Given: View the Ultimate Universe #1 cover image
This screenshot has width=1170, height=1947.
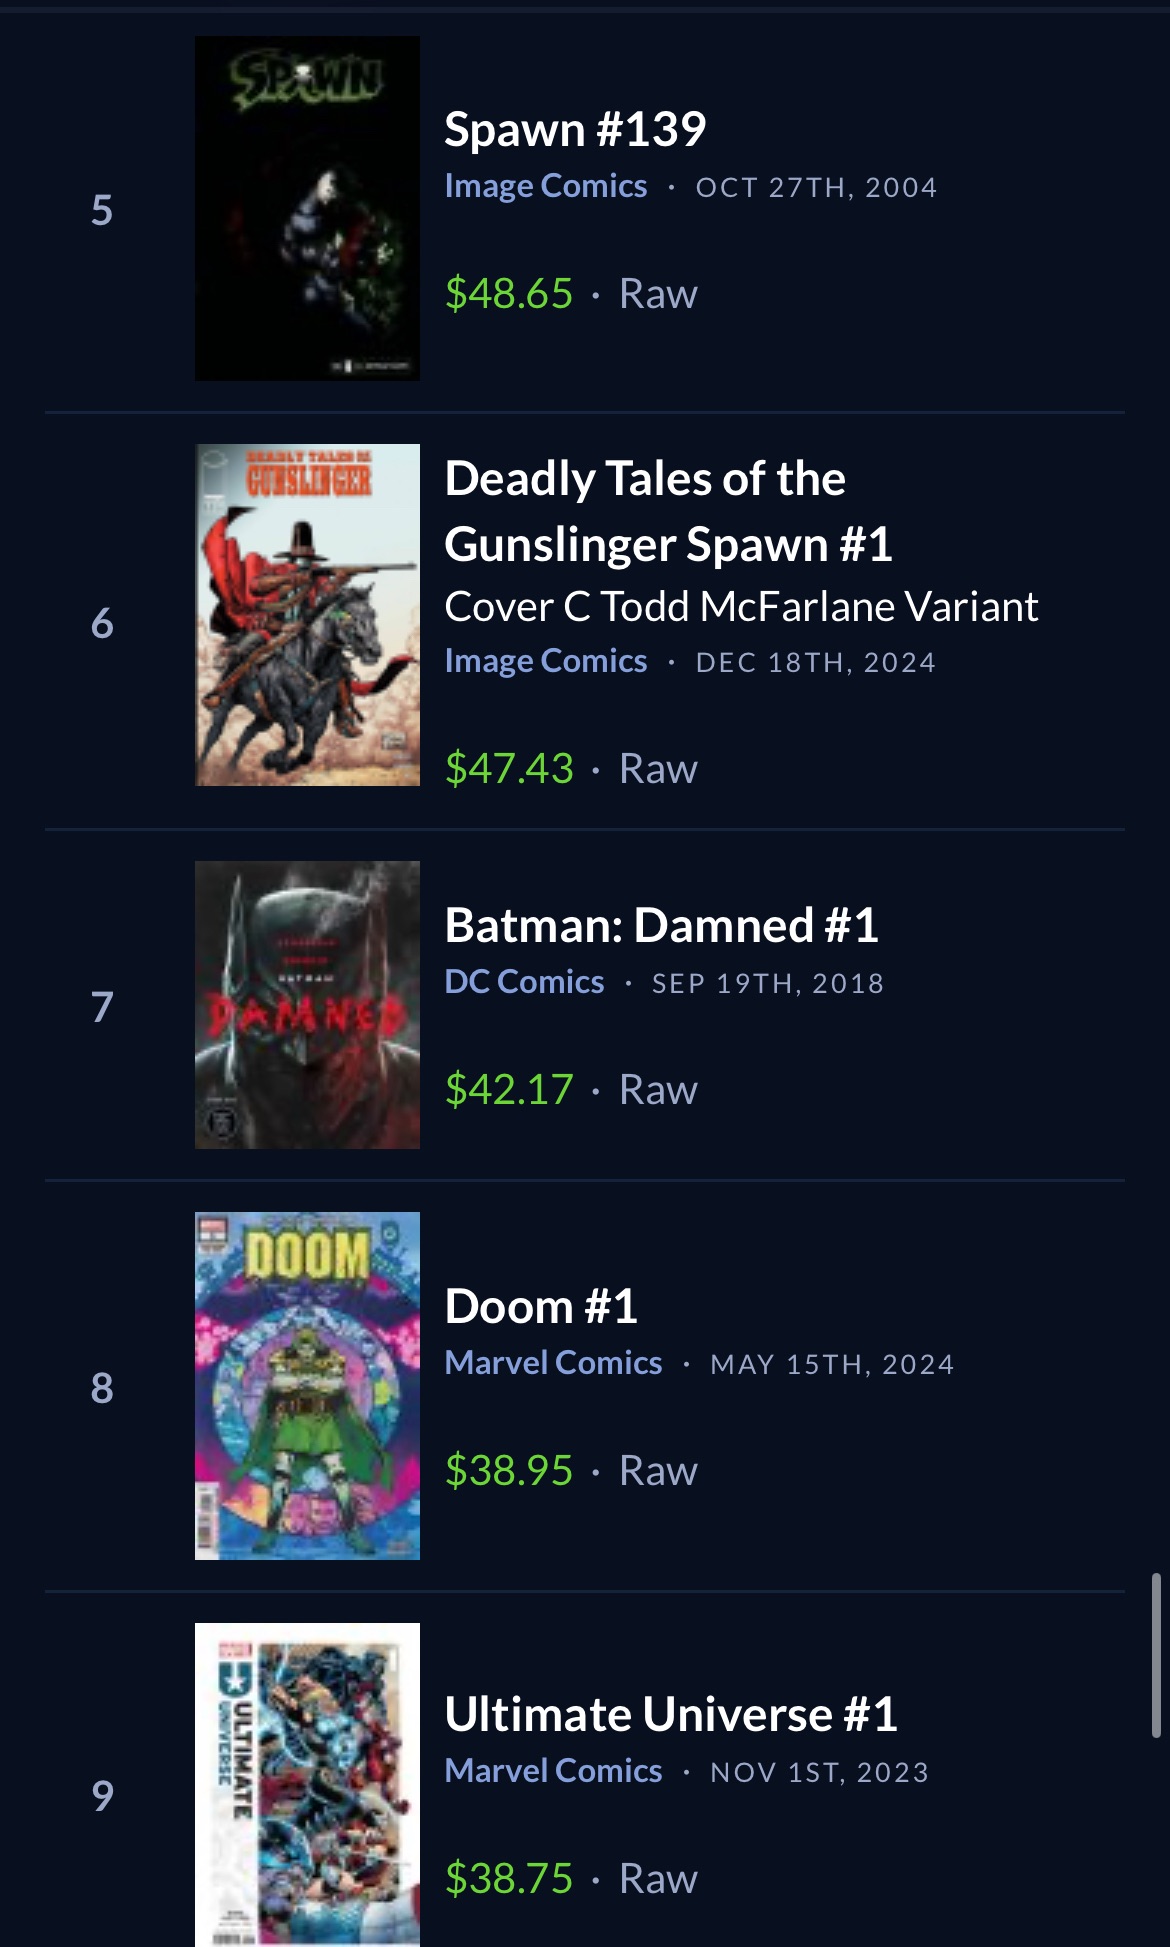Looking at the screenshot, I should [x=307, y=1785].
